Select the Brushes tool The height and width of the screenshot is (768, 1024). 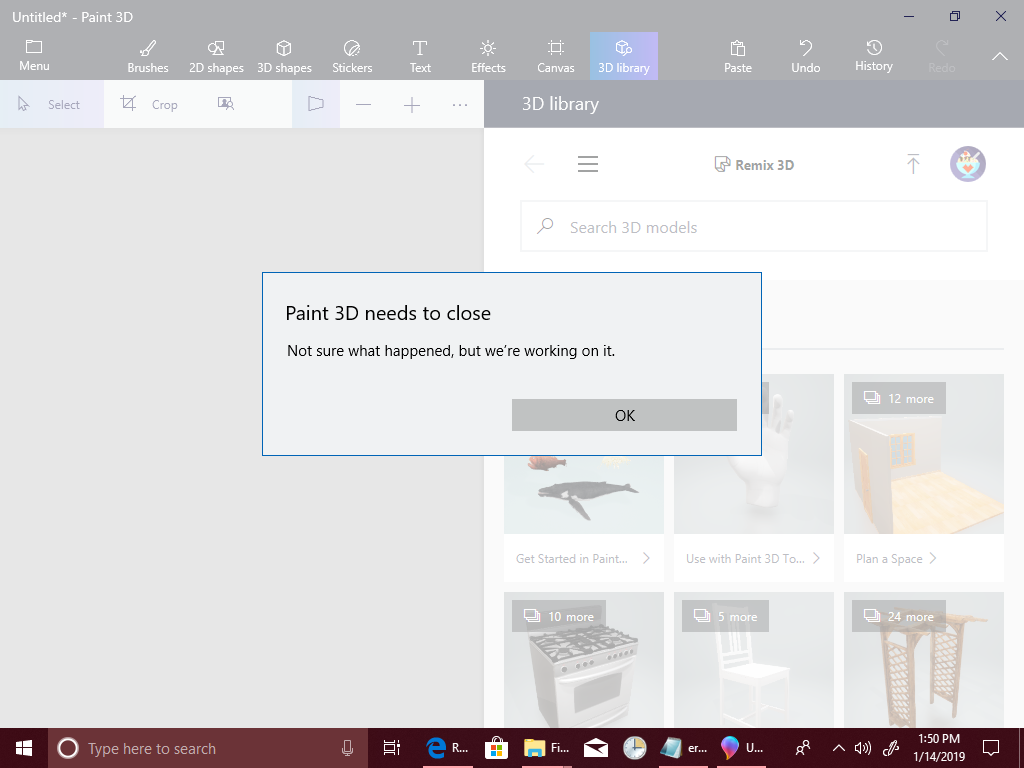click(x=148, y=56)
